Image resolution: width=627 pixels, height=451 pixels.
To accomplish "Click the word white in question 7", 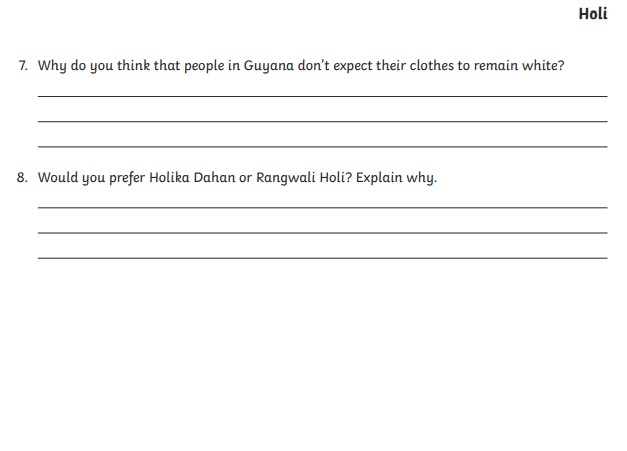I will point(541,66).
